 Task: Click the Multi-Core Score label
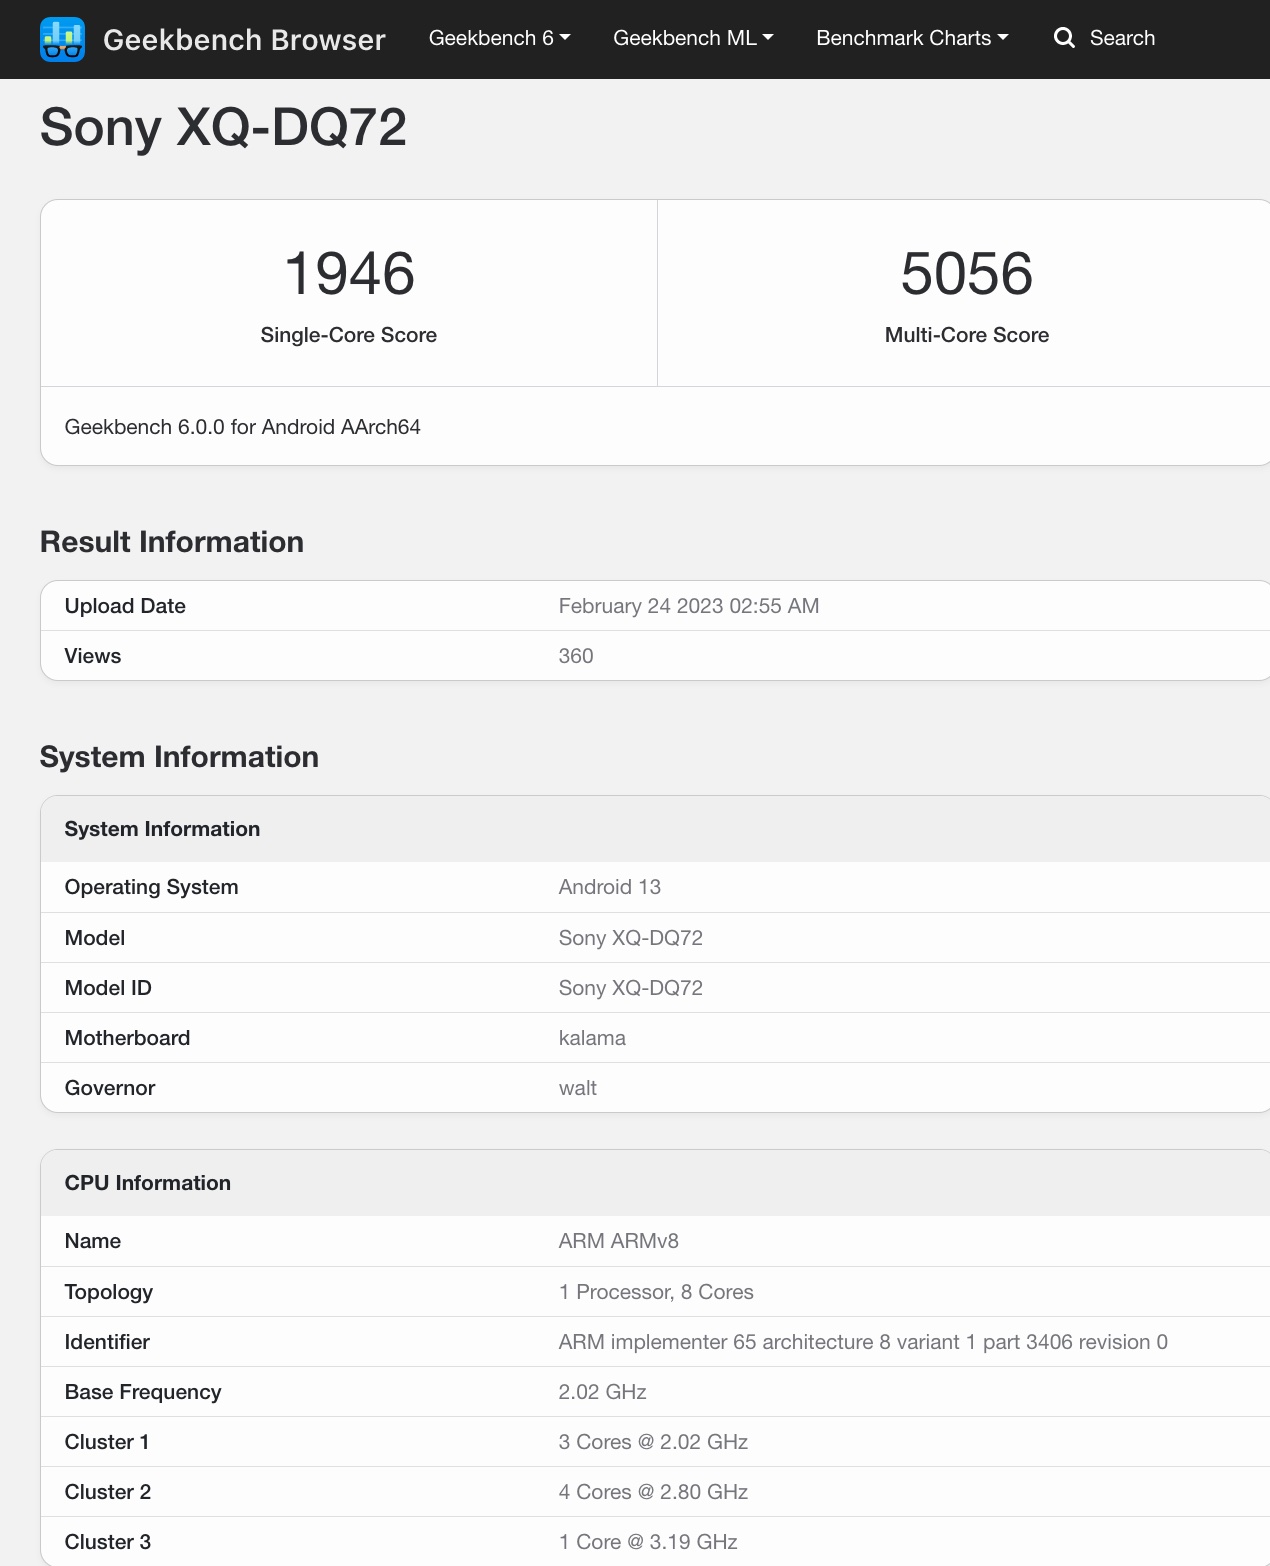966,335
